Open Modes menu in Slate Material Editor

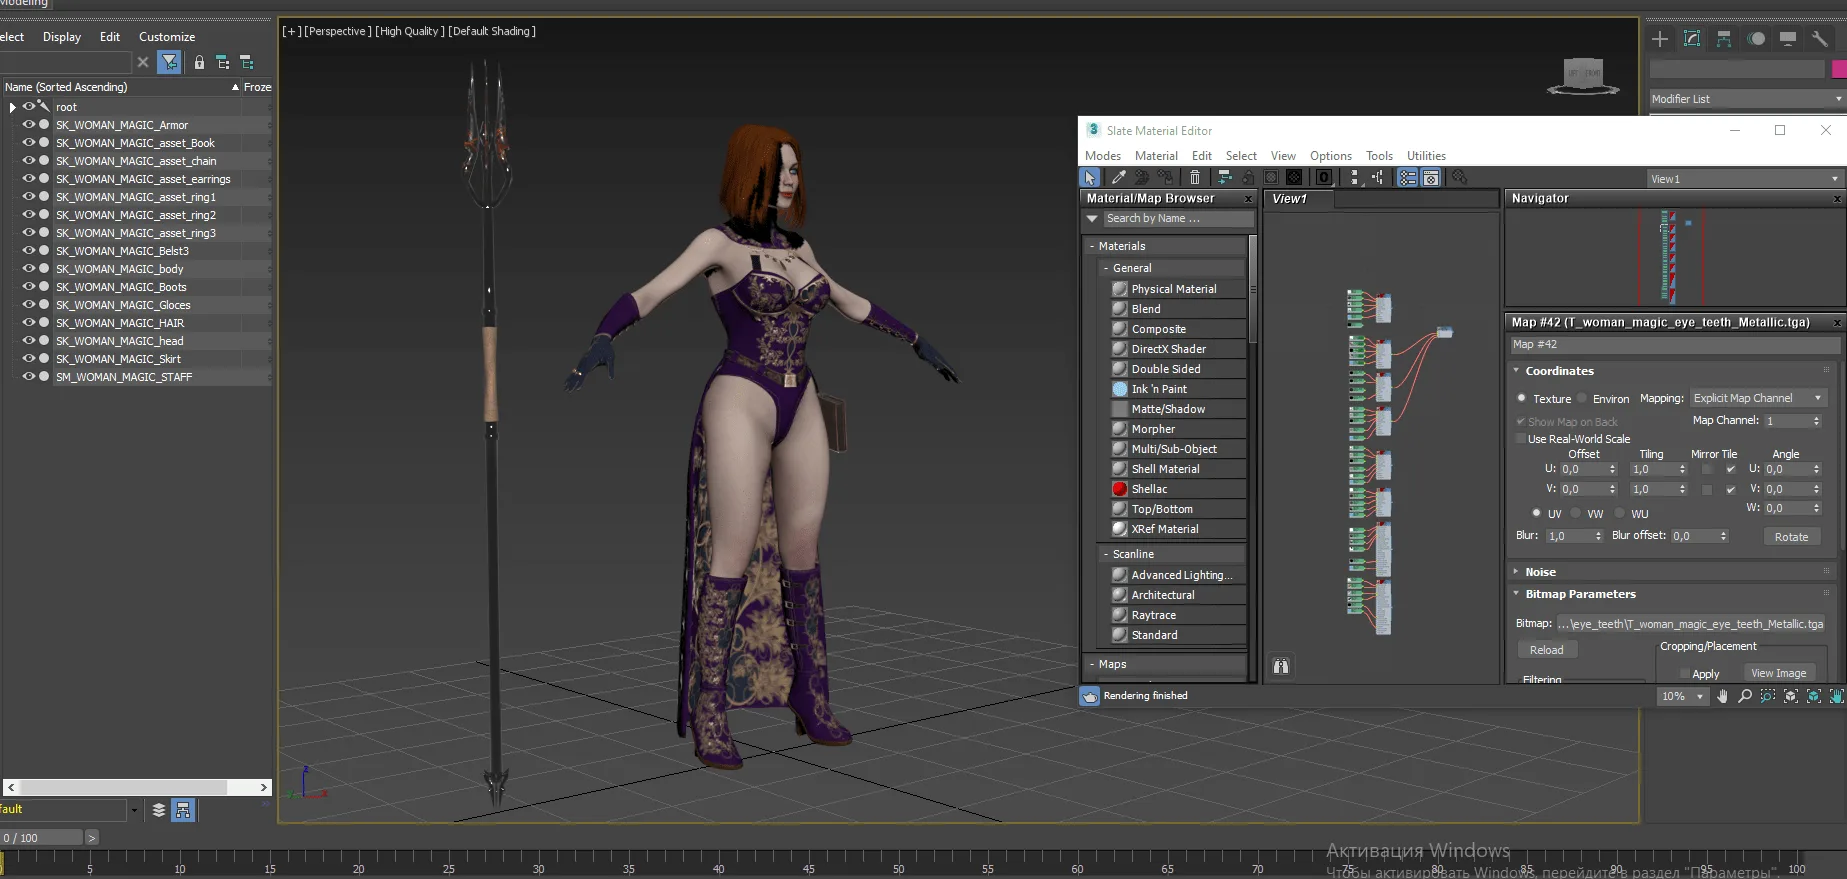1103,156
